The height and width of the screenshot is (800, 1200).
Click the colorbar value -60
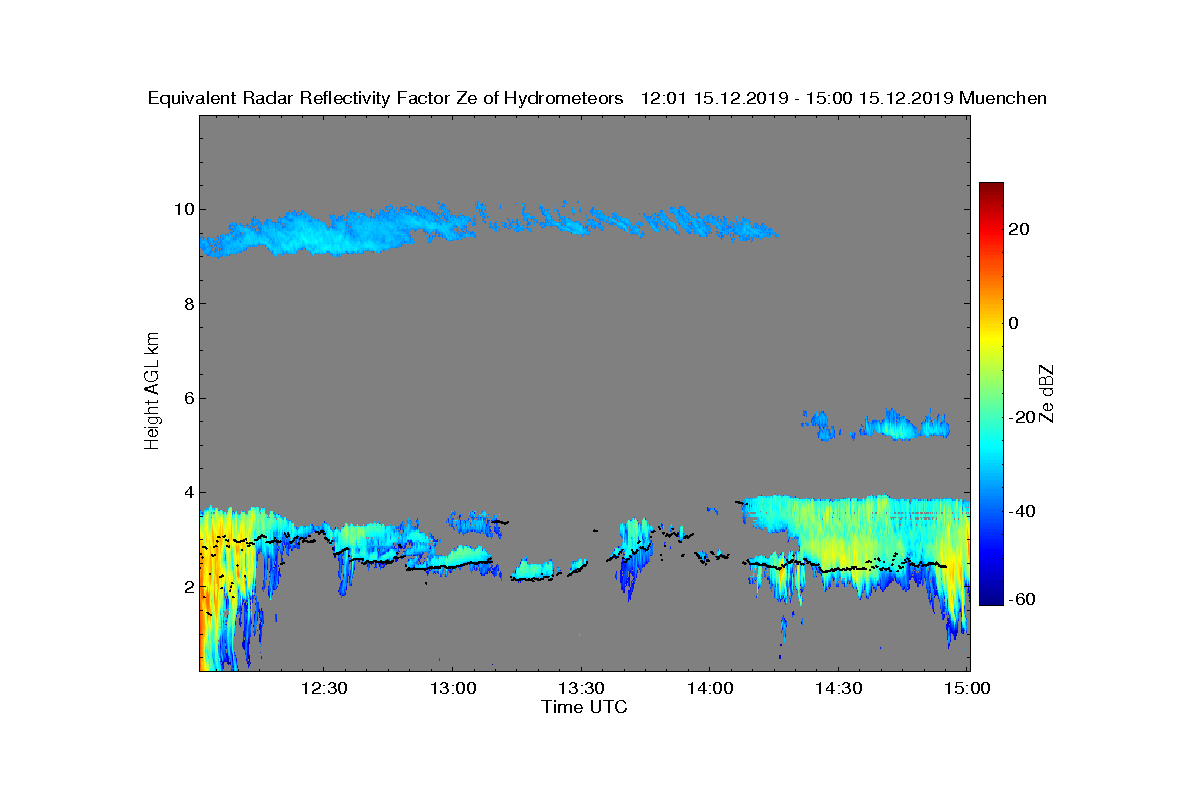(x=1020, y=599)
